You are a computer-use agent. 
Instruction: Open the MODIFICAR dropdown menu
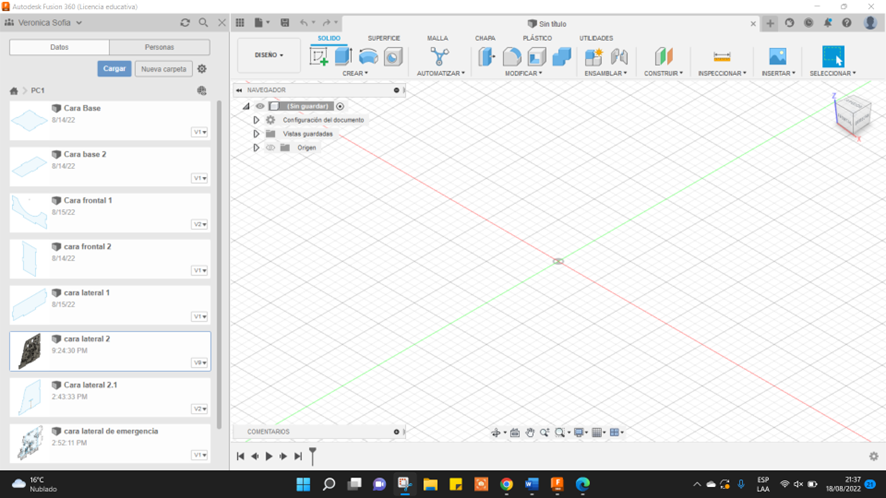click(523, 73)
